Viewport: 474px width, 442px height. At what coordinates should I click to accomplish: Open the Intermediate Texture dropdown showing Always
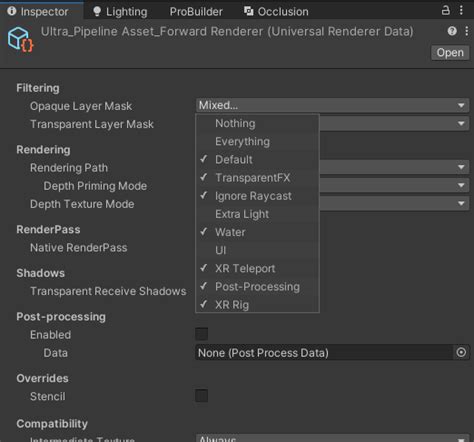332,438
